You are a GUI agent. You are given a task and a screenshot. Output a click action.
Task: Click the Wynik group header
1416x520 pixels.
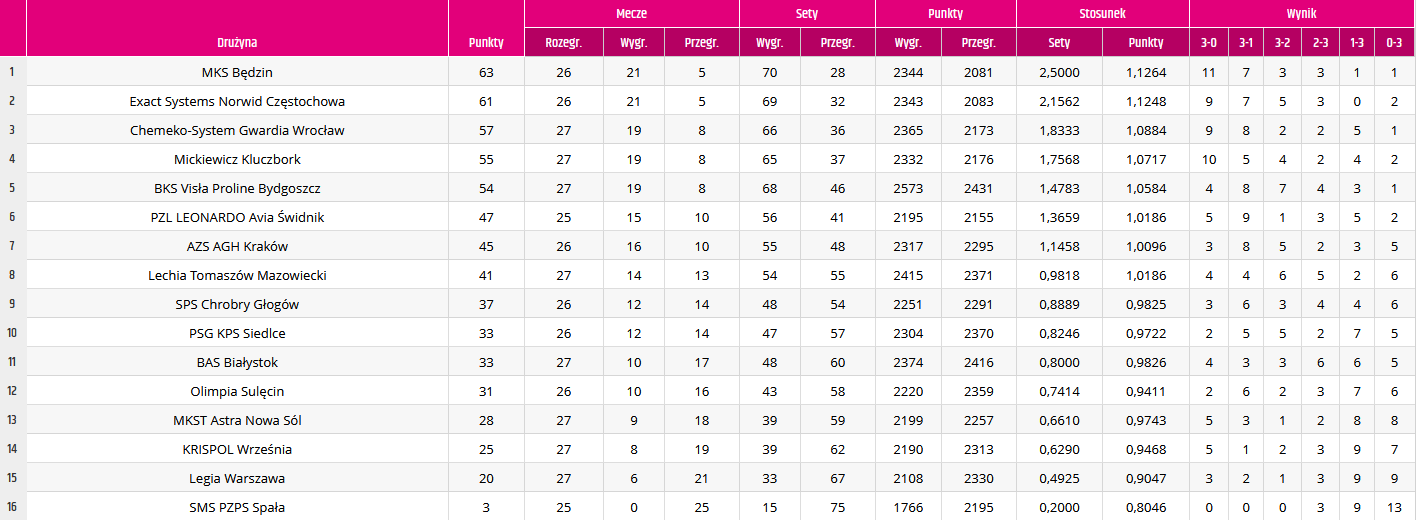tap(1302, 14)
